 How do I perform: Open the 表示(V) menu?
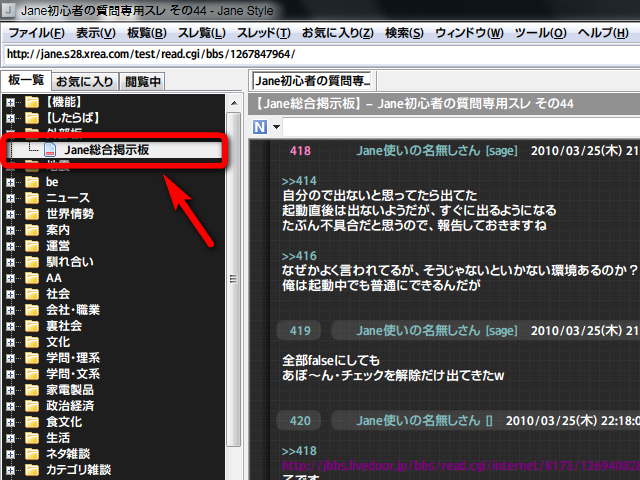[x=96, y=33]
